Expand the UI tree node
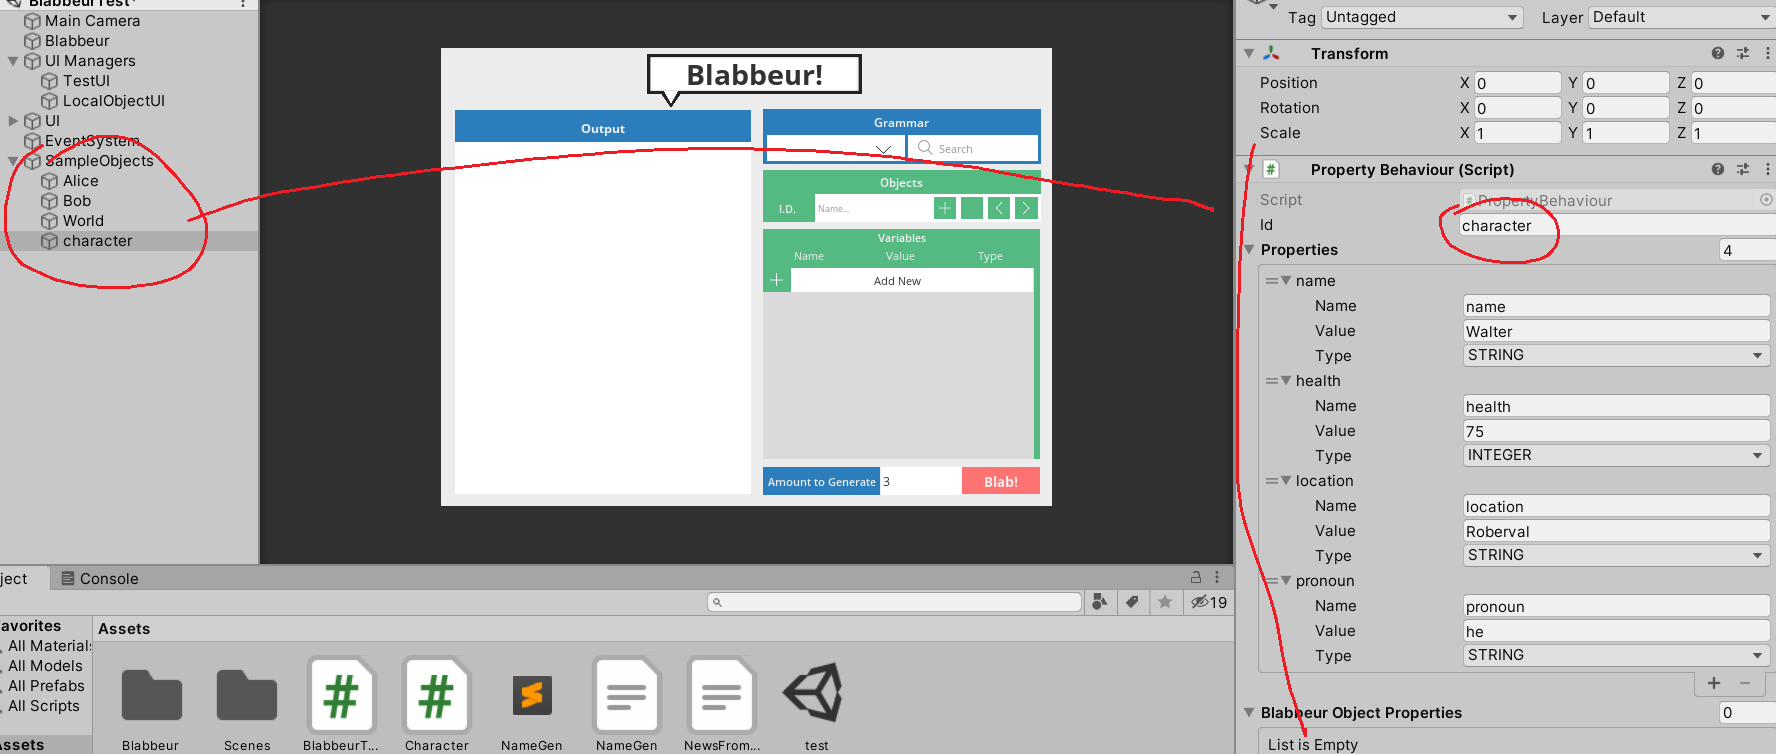 click(13, 121)
